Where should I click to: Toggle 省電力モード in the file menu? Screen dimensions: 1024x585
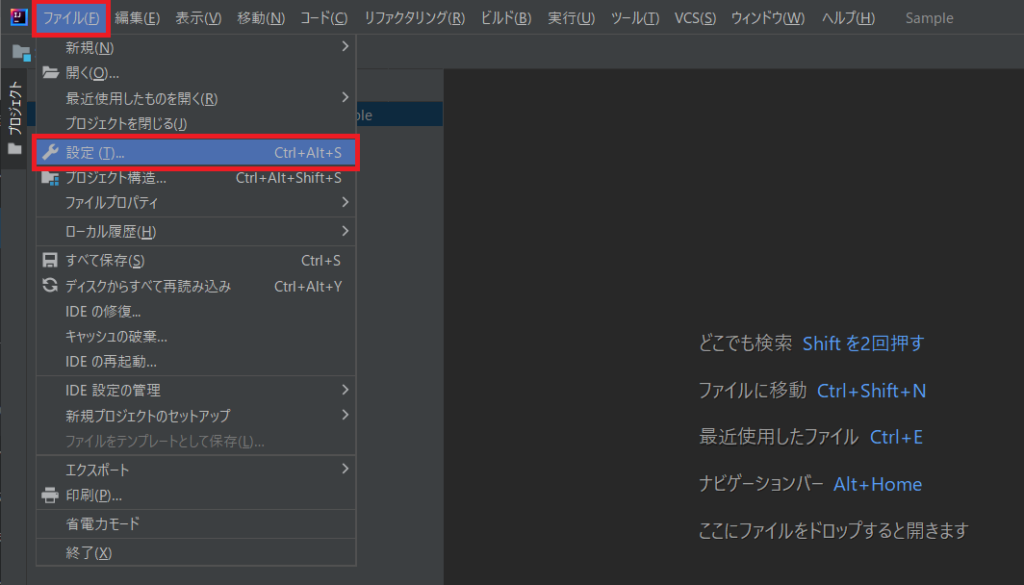[102, 524]
